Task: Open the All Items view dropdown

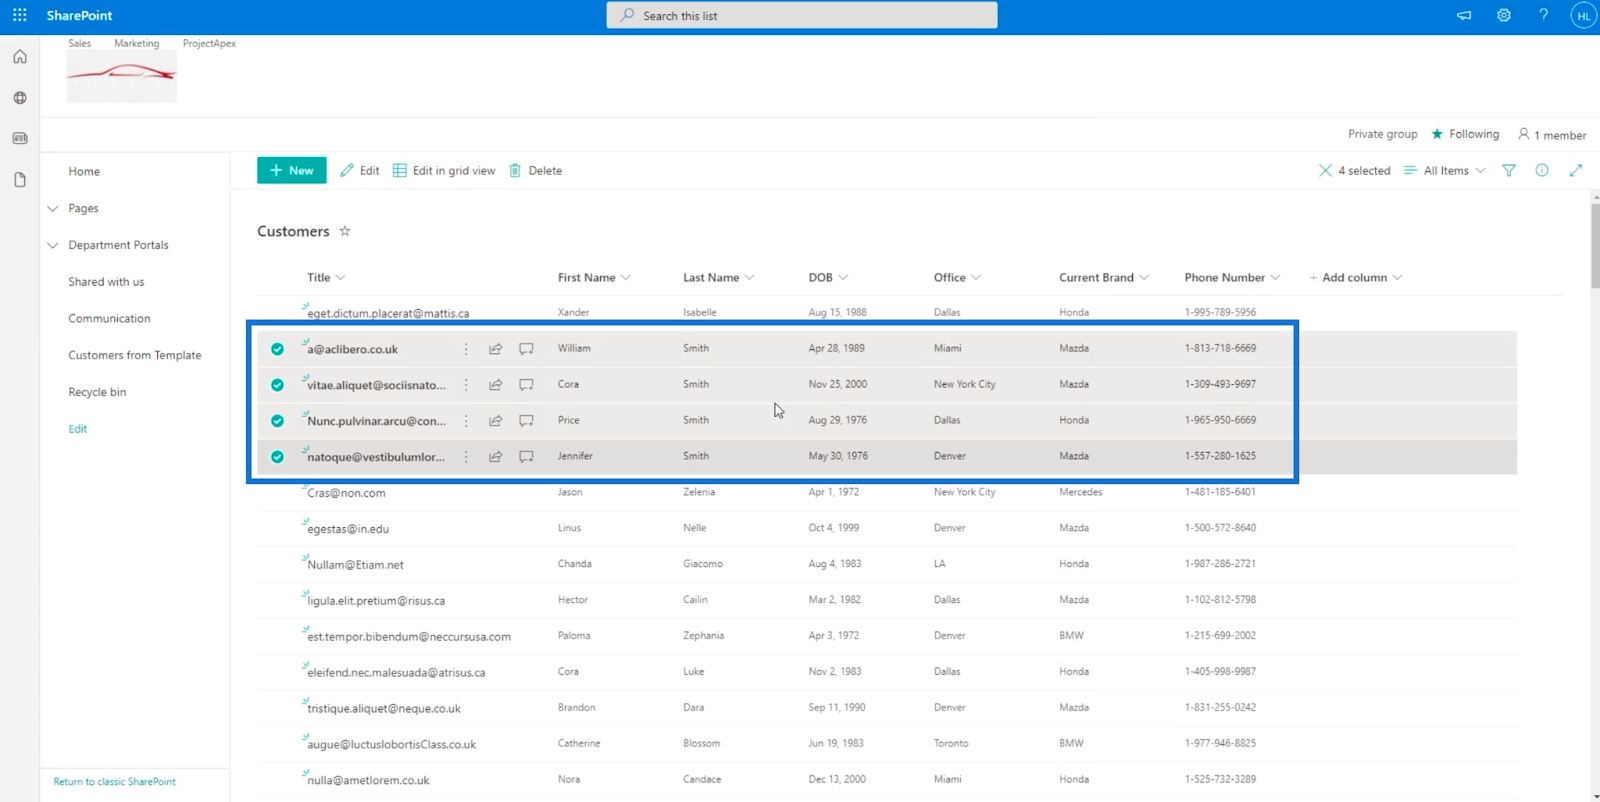Action: point(1445,171)
